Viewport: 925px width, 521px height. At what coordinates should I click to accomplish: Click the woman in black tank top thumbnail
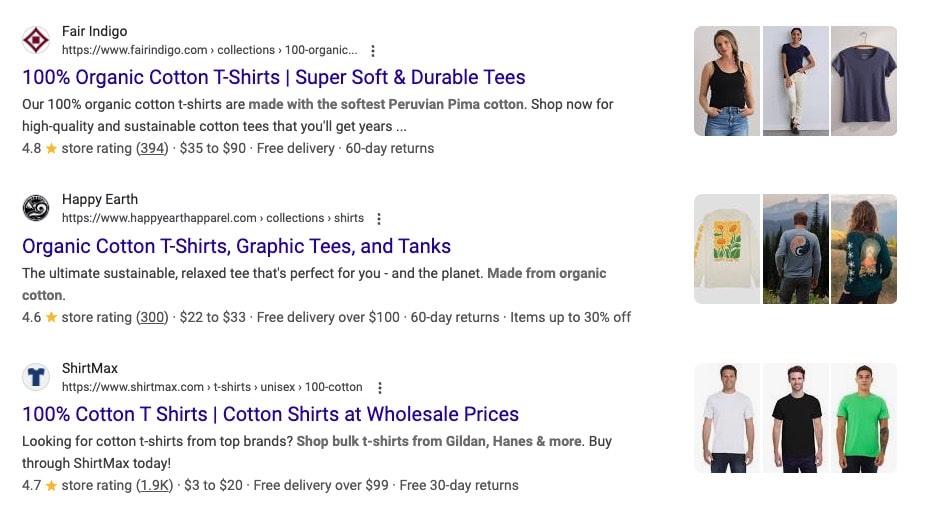click(x=726, y=81)
